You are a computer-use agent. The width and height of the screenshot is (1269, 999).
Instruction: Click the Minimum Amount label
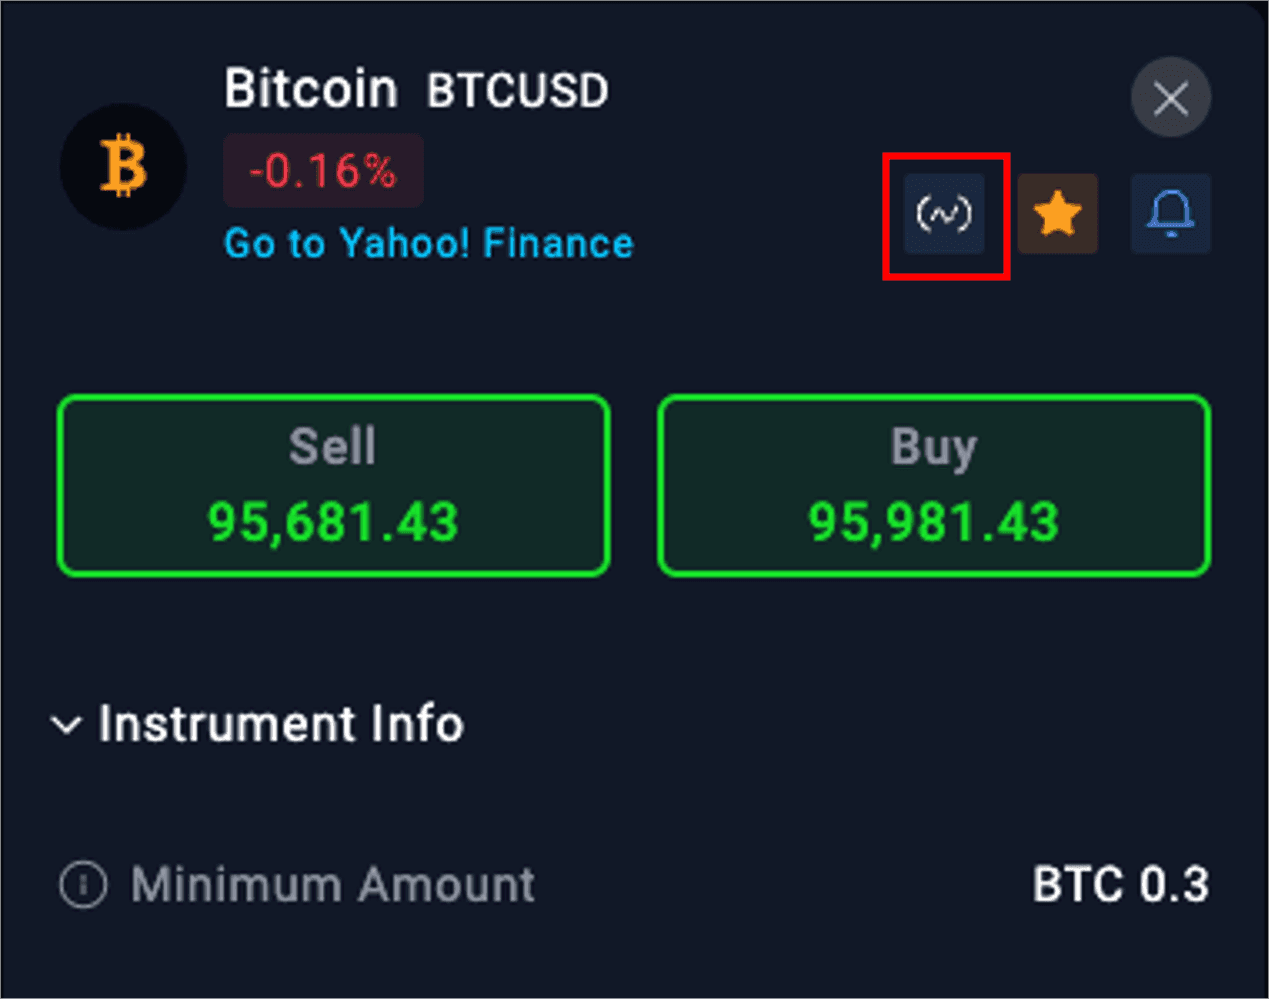click(333, 885)
